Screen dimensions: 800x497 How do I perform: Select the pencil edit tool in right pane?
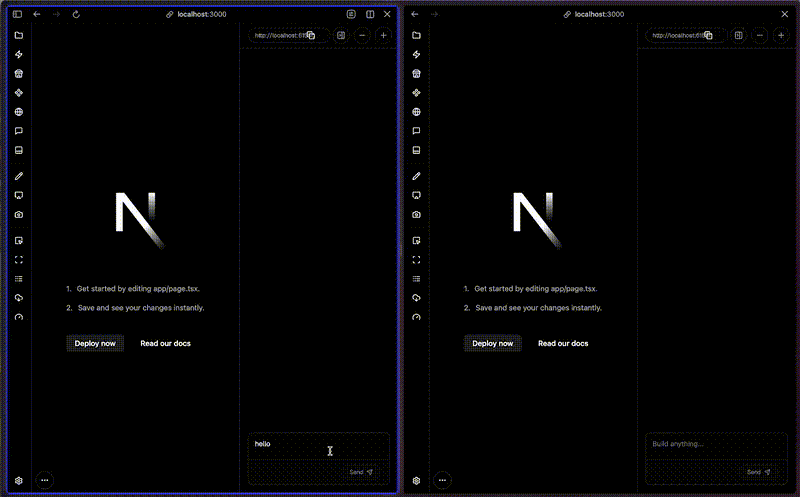pyautogui.click(x=416, y=176)
